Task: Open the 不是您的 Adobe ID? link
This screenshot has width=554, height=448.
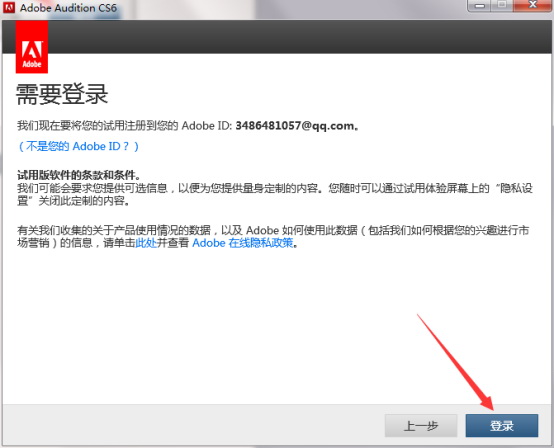Action: (x=78, y=146)
